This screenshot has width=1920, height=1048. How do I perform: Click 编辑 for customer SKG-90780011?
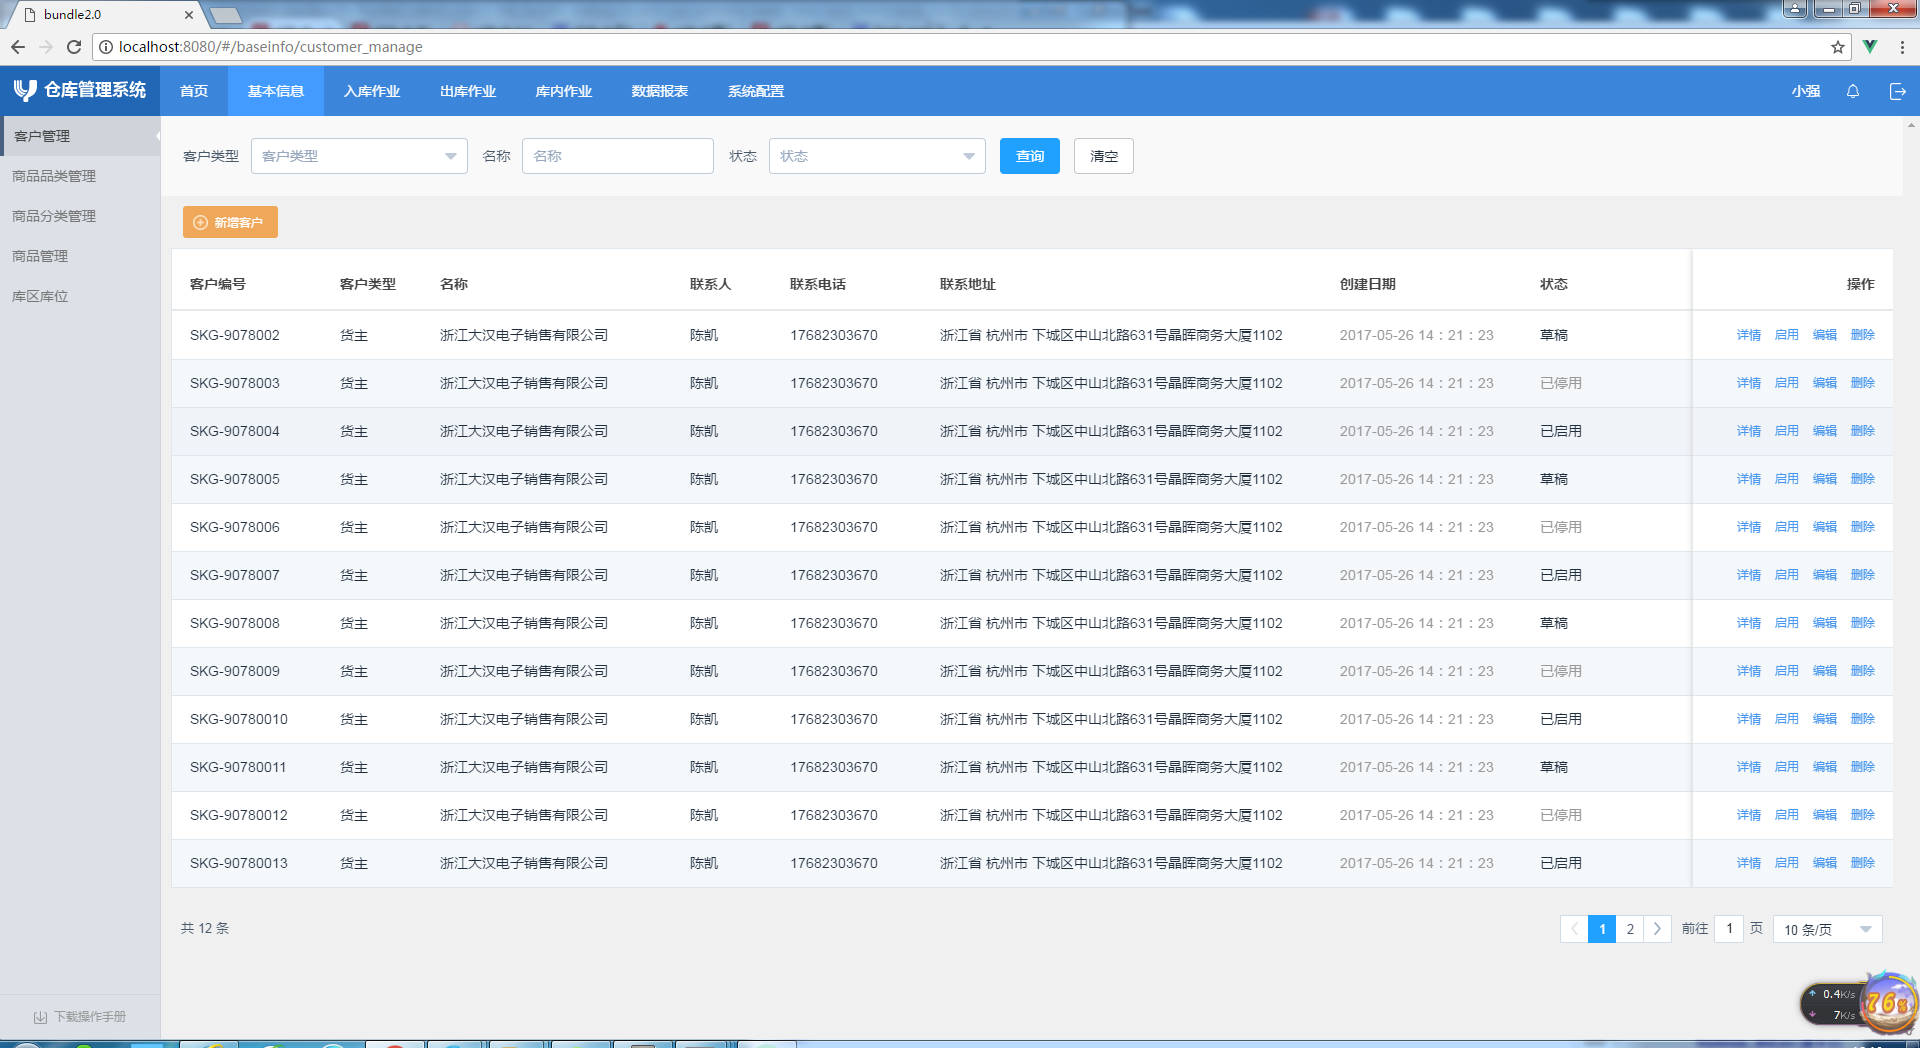pos(1825,767)
